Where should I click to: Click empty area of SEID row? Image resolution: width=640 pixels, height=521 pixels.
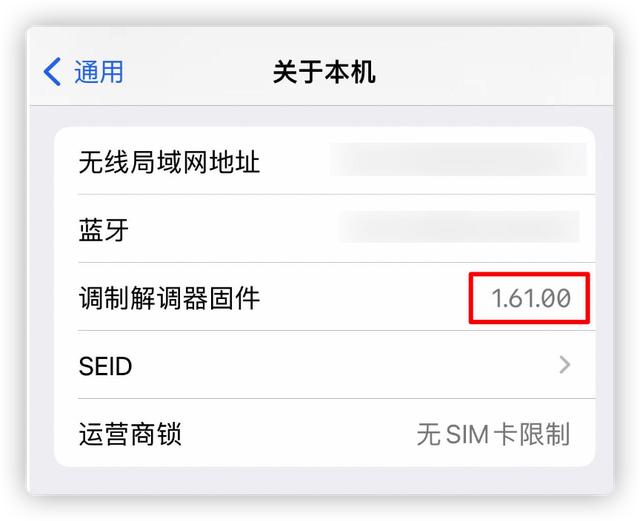343,365
